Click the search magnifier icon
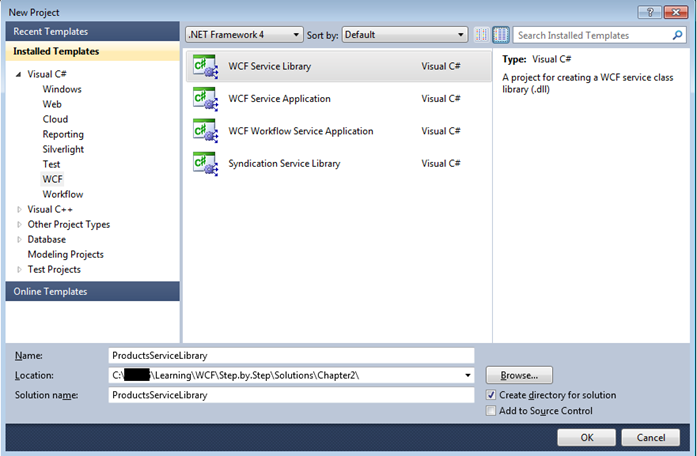This screenshot has width=697, height=456. (678, 35)
